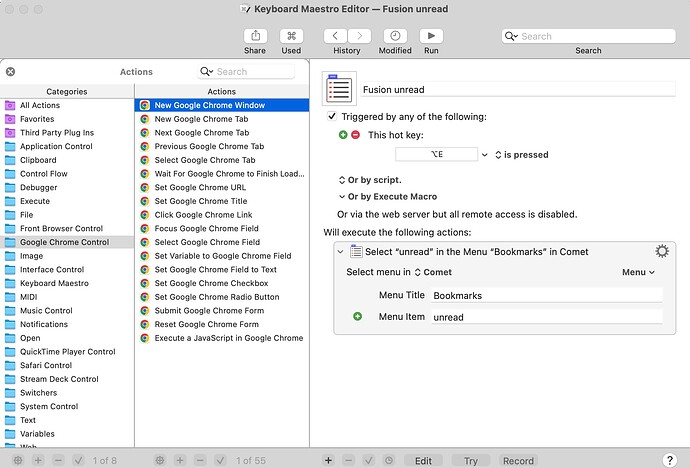Go forward in History with right arrow
This screenshot has width=690, height=468.
tap(359, 36)
